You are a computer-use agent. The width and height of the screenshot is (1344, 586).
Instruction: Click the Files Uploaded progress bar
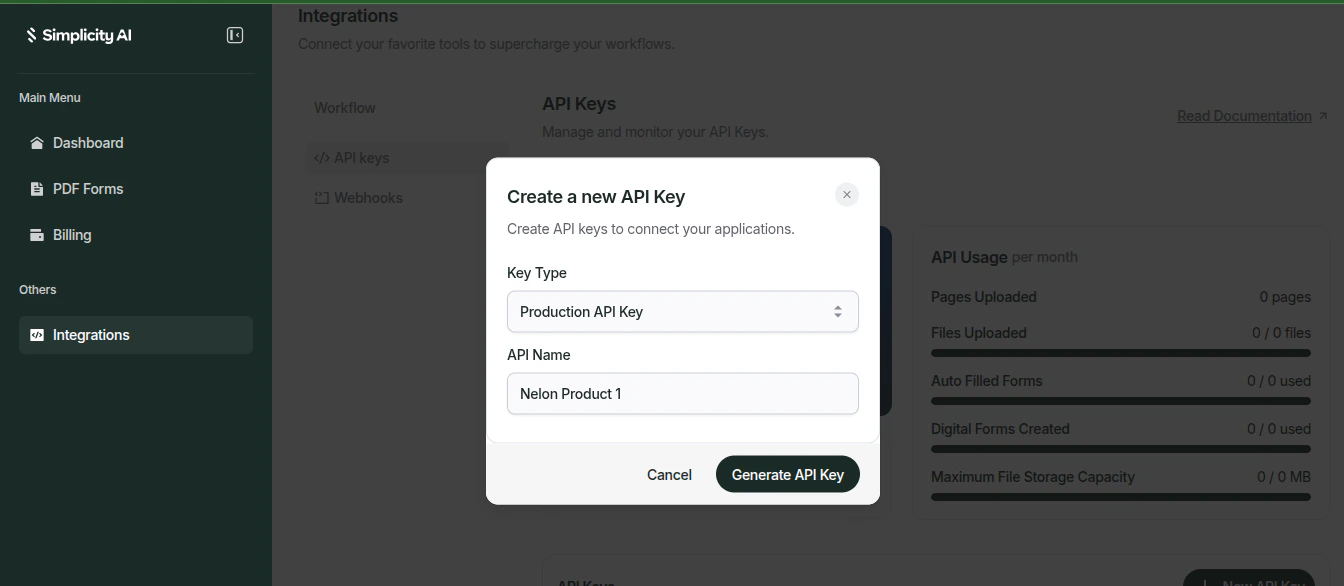tap(1120, 352)
